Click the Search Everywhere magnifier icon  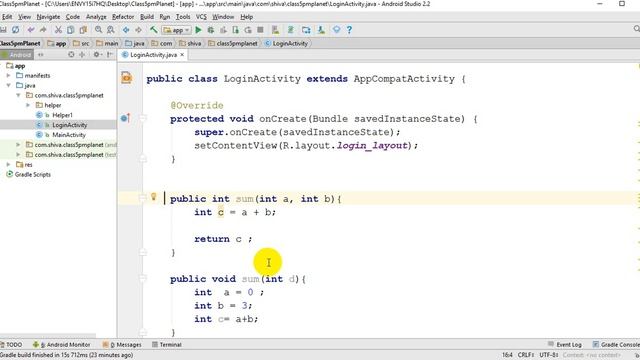(636, 29)
